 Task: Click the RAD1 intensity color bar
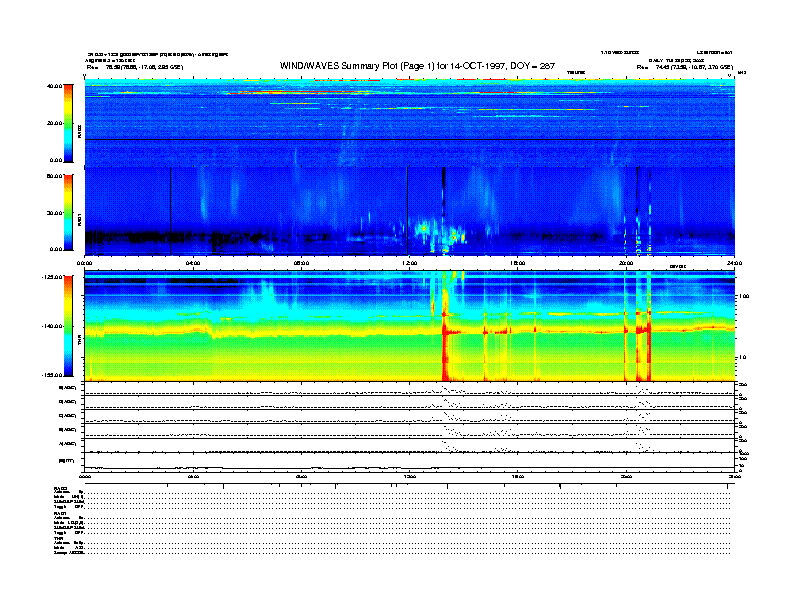(x=68, y=212)
